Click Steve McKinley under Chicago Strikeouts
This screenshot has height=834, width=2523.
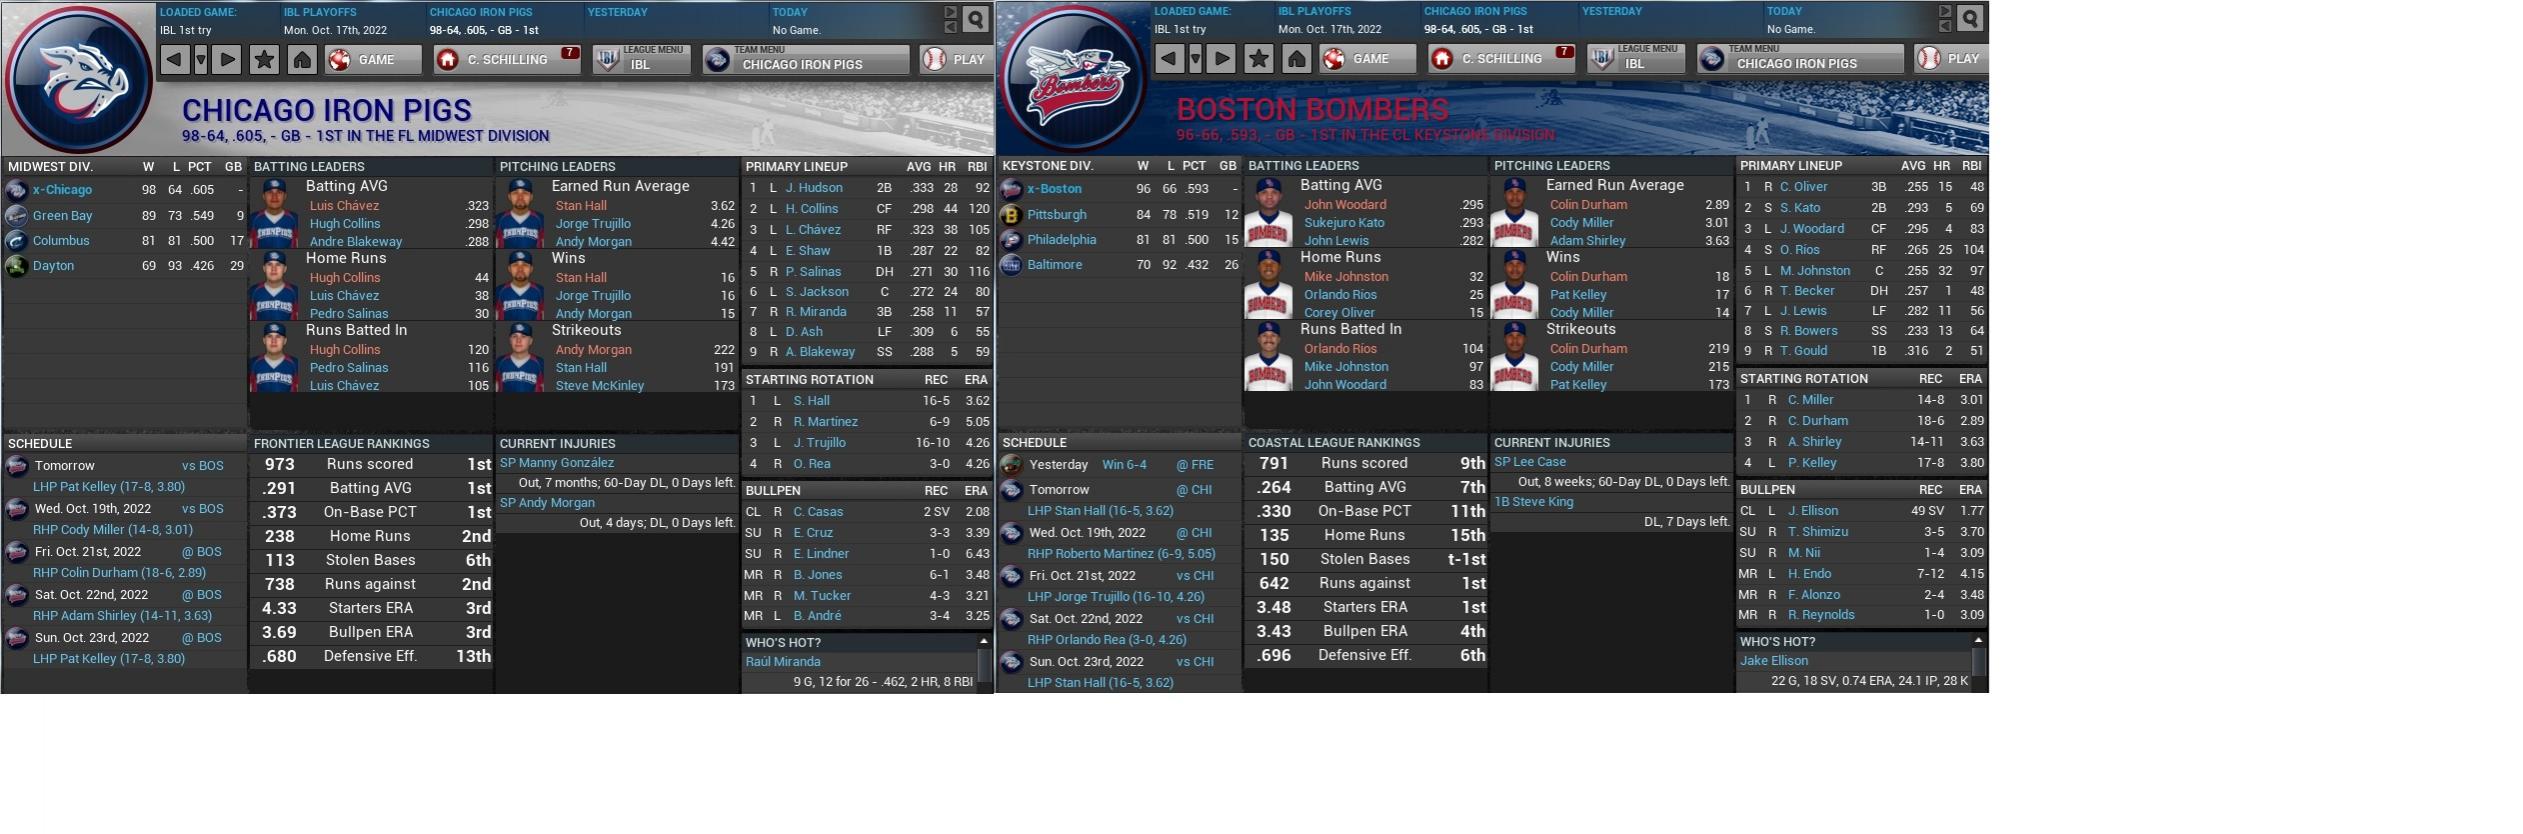point(600,386)
